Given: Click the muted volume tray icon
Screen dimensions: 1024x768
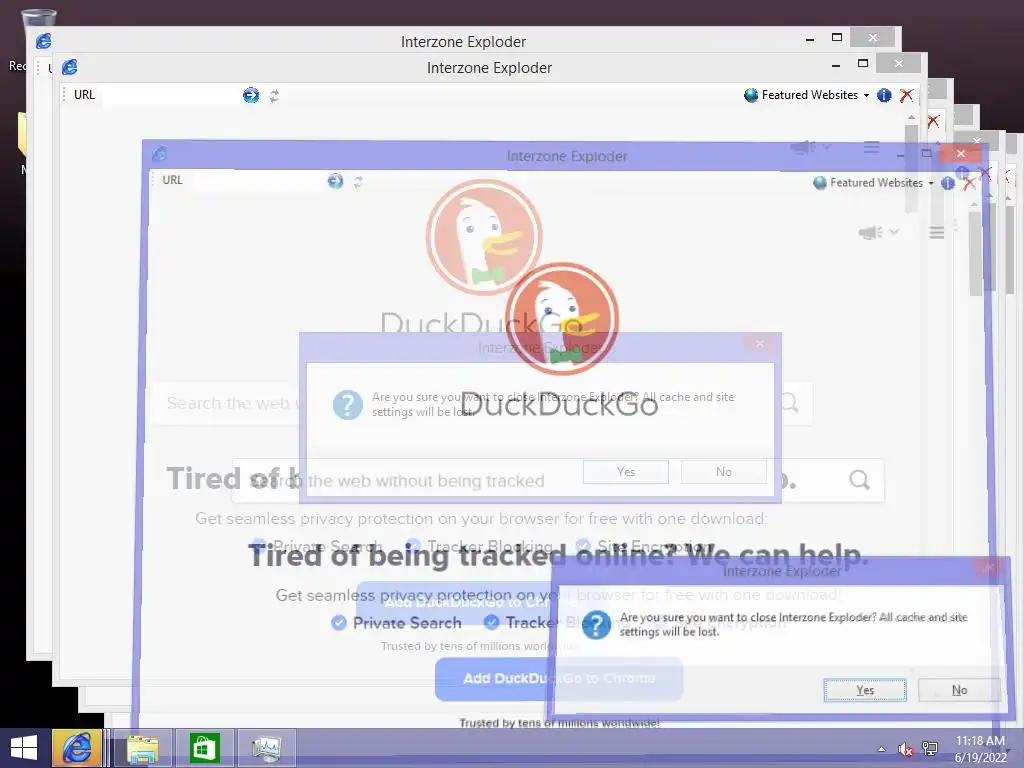Looking at the screenshot, I should [905, 749].
